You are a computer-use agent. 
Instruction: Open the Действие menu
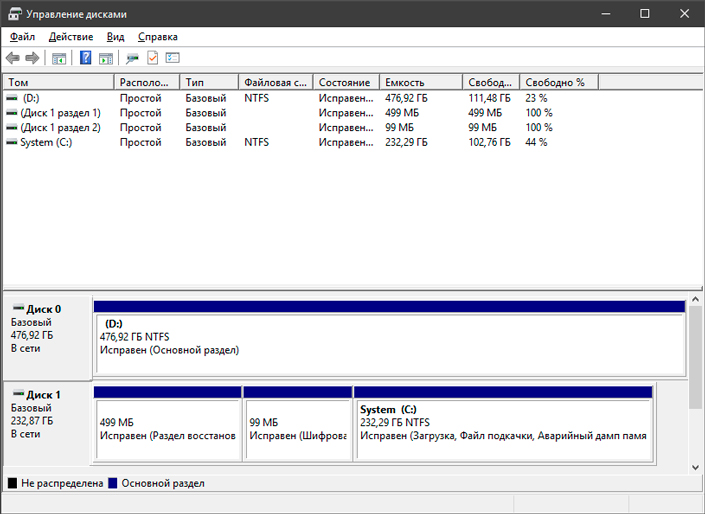(71, 37)
